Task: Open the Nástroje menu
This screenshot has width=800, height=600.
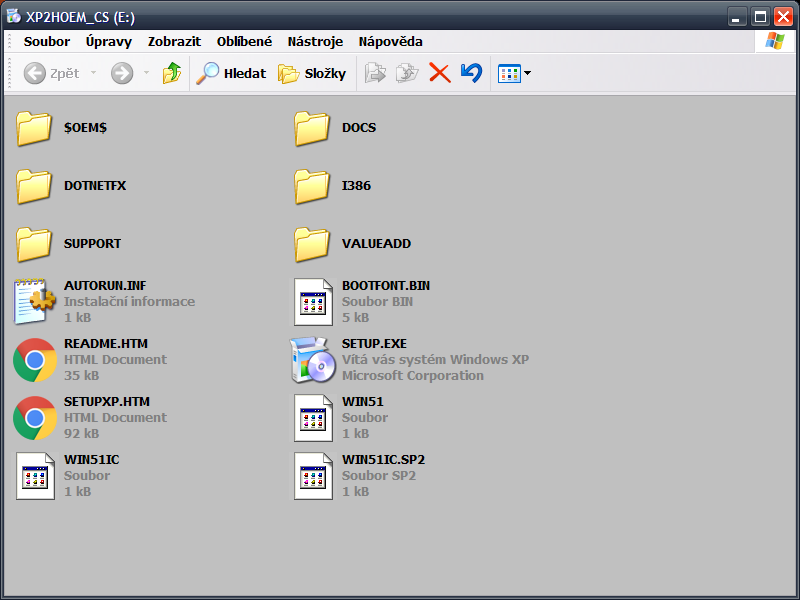Action: pyautogui.click(x=315, y=41)
